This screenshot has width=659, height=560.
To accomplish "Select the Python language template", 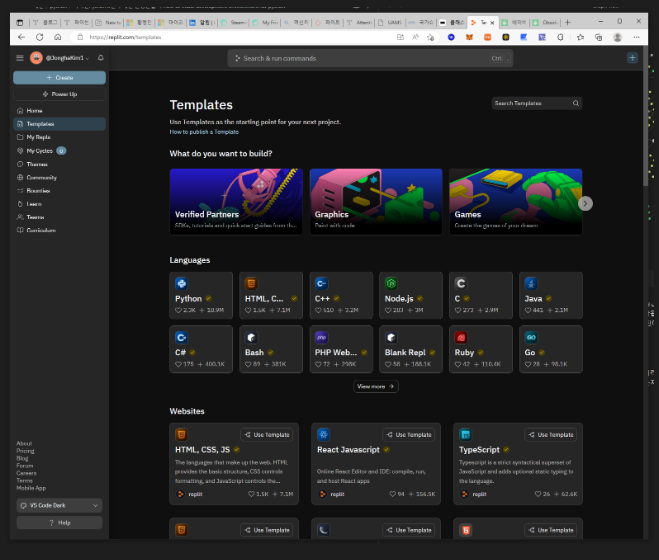I will coord(201,296).
